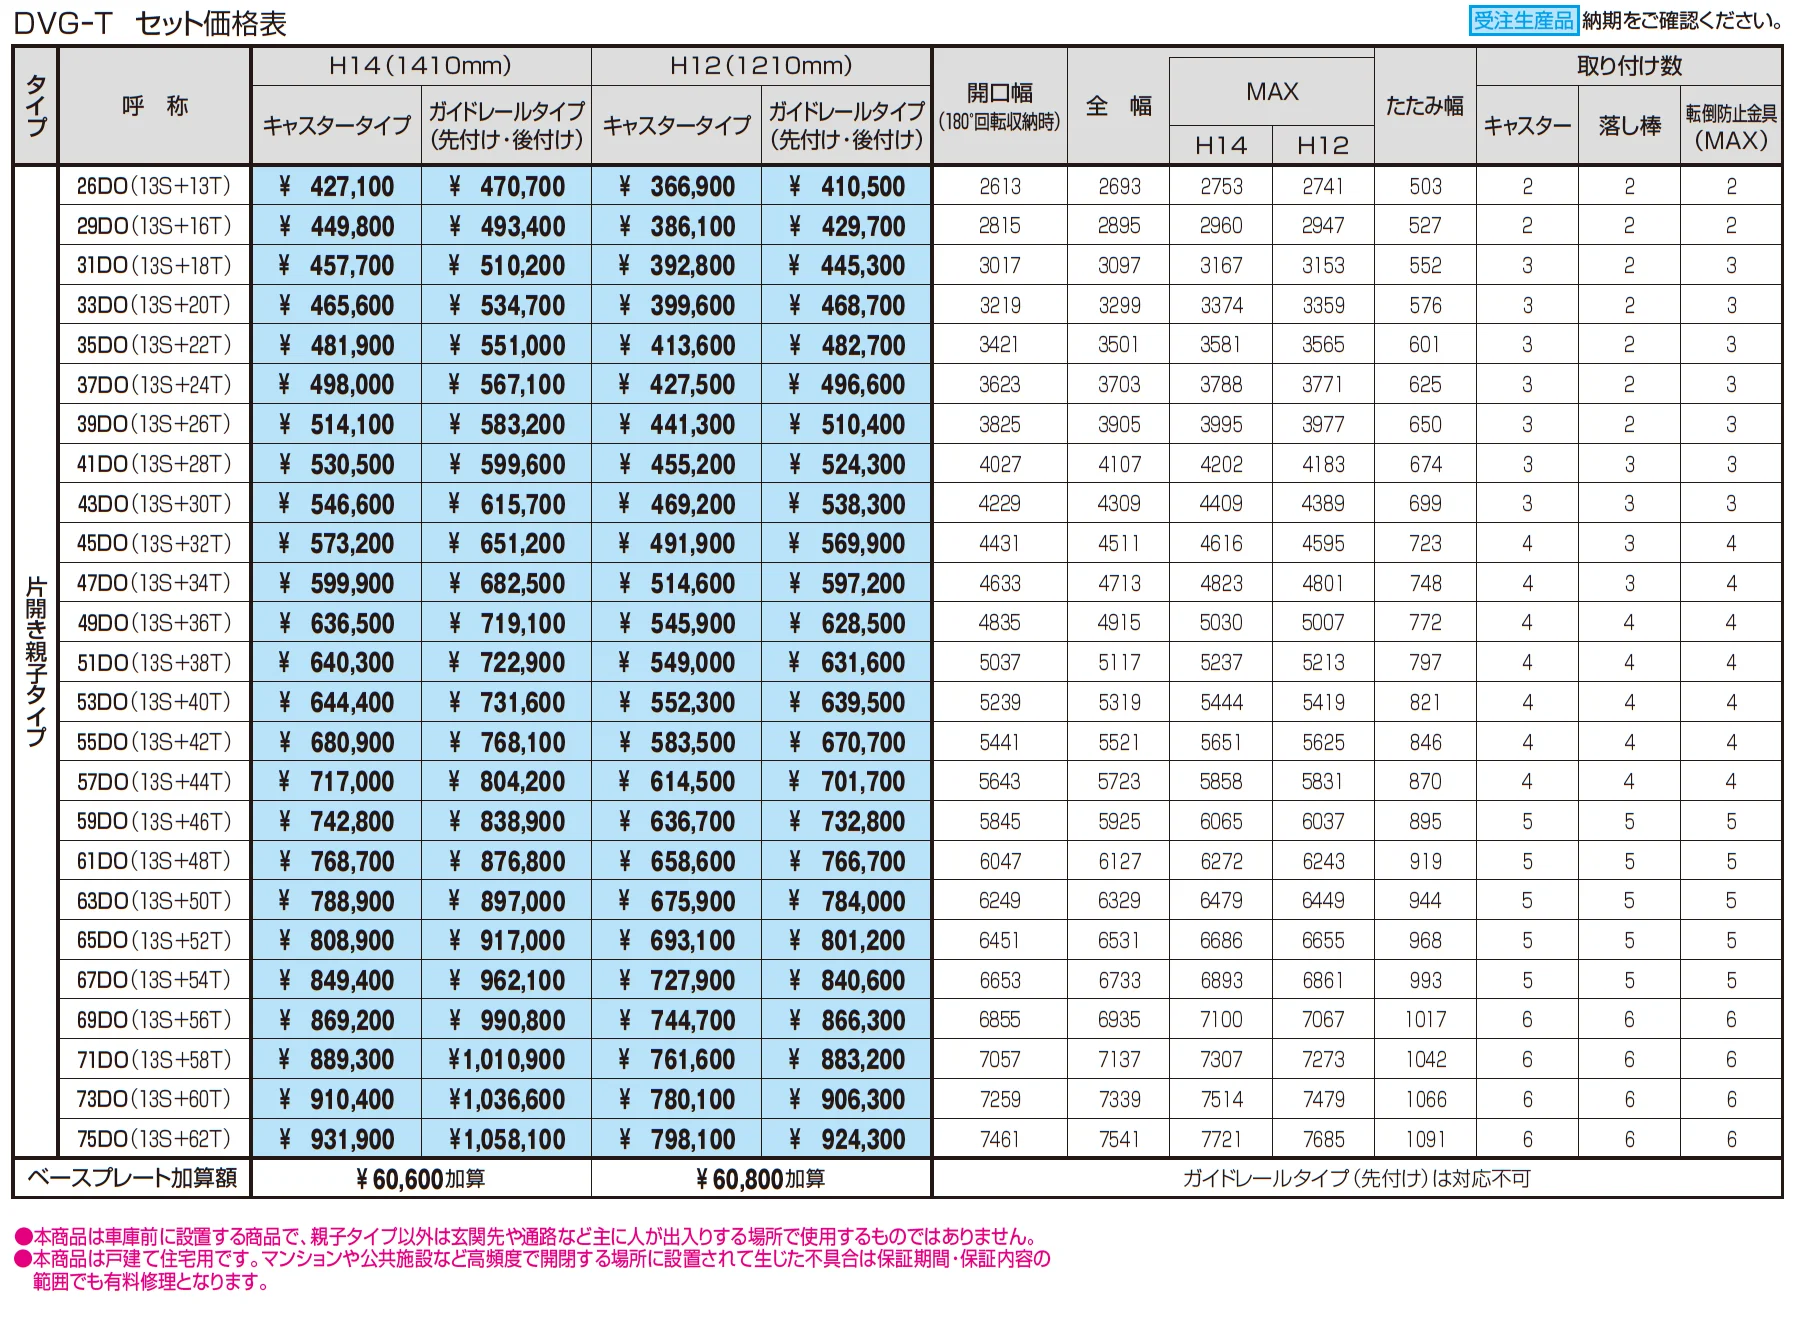Select row name "49DO(13S+36T)"
Screen dimensions: 1798x1319
pyautogui.click(x=154, y=623)
